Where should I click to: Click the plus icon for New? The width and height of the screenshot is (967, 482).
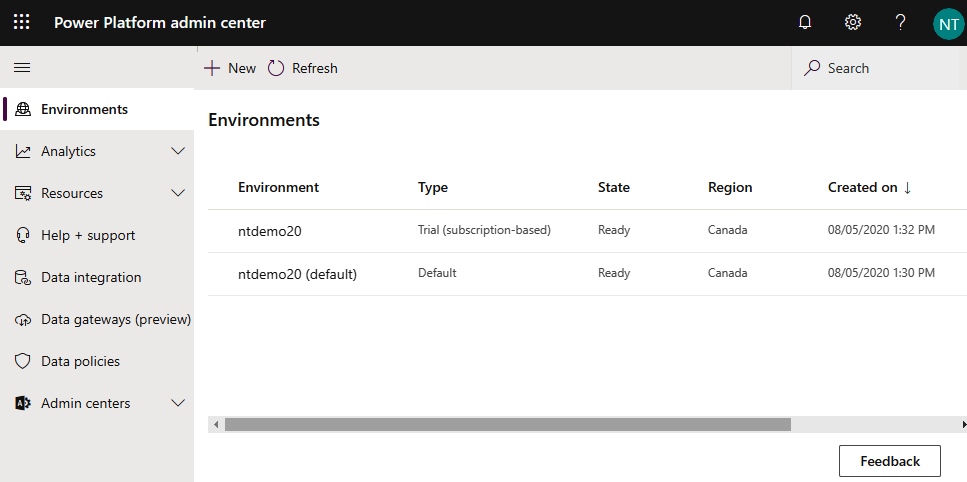click(212, 68)
